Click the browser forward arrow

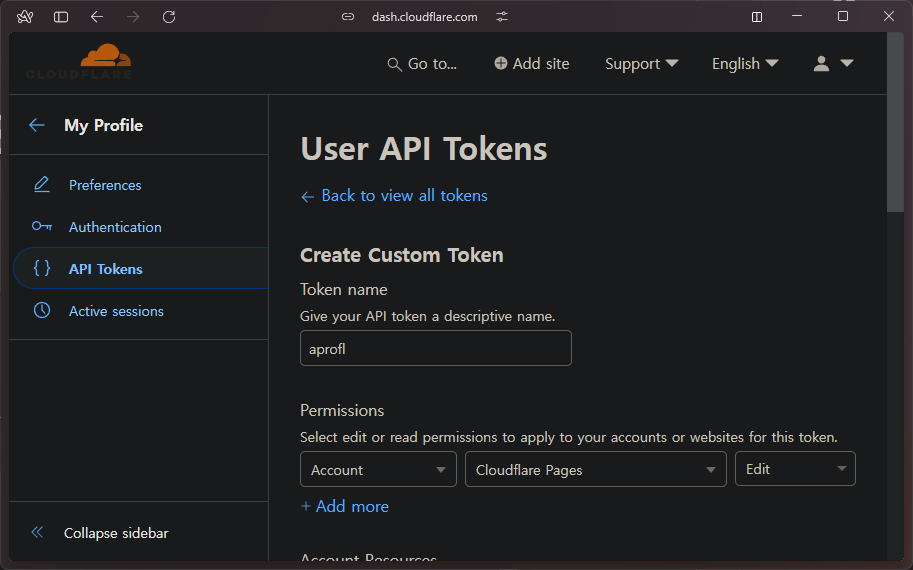tap(133, 17)
